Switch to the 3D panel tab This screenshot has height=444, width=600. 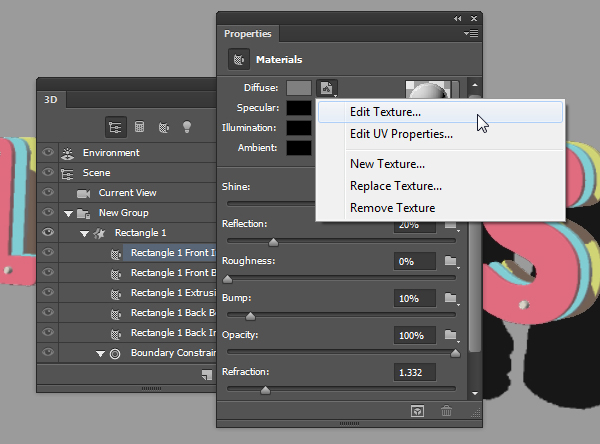[51, 100]
